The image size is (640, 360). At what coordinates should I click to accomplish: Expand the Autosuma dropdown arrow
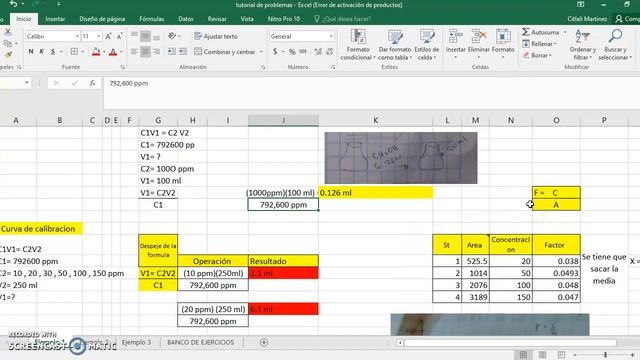click(x=565, y=32)
